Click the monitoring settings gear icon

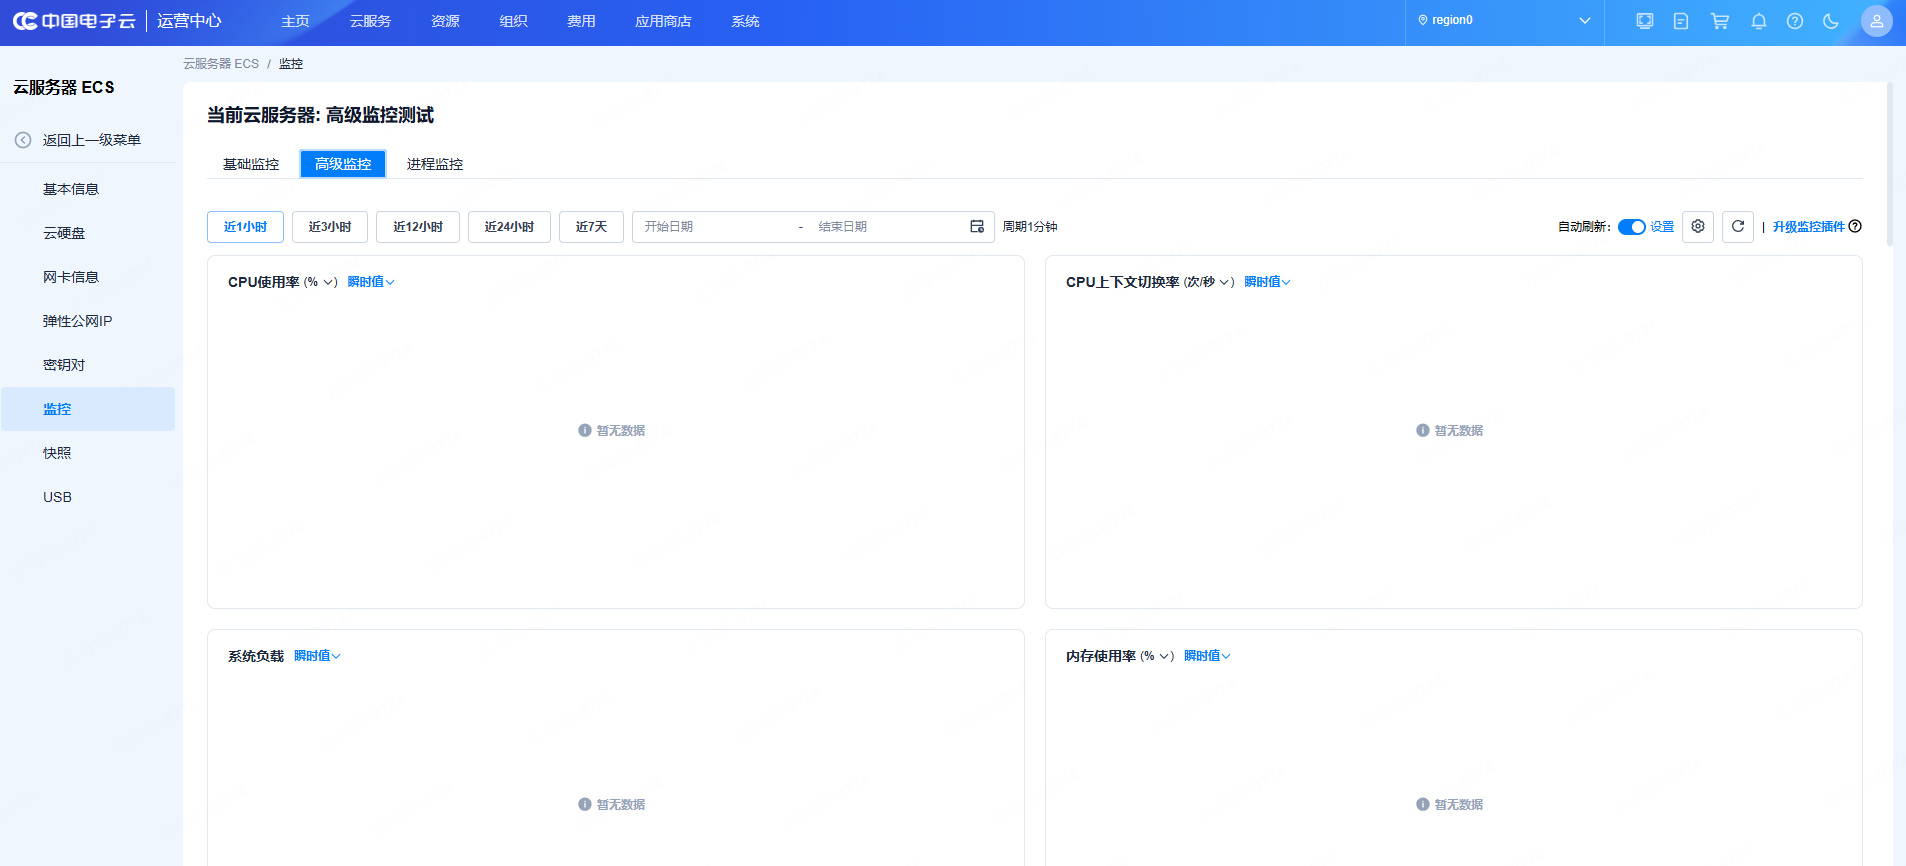click(x=1698, y=227)
